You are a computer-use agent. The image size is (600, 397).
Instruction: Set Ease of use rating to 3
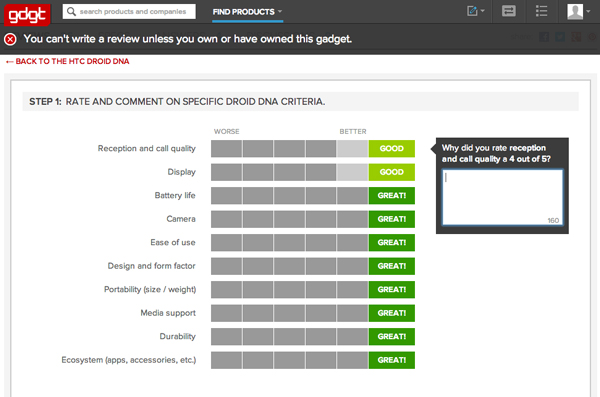pos(289,243)
